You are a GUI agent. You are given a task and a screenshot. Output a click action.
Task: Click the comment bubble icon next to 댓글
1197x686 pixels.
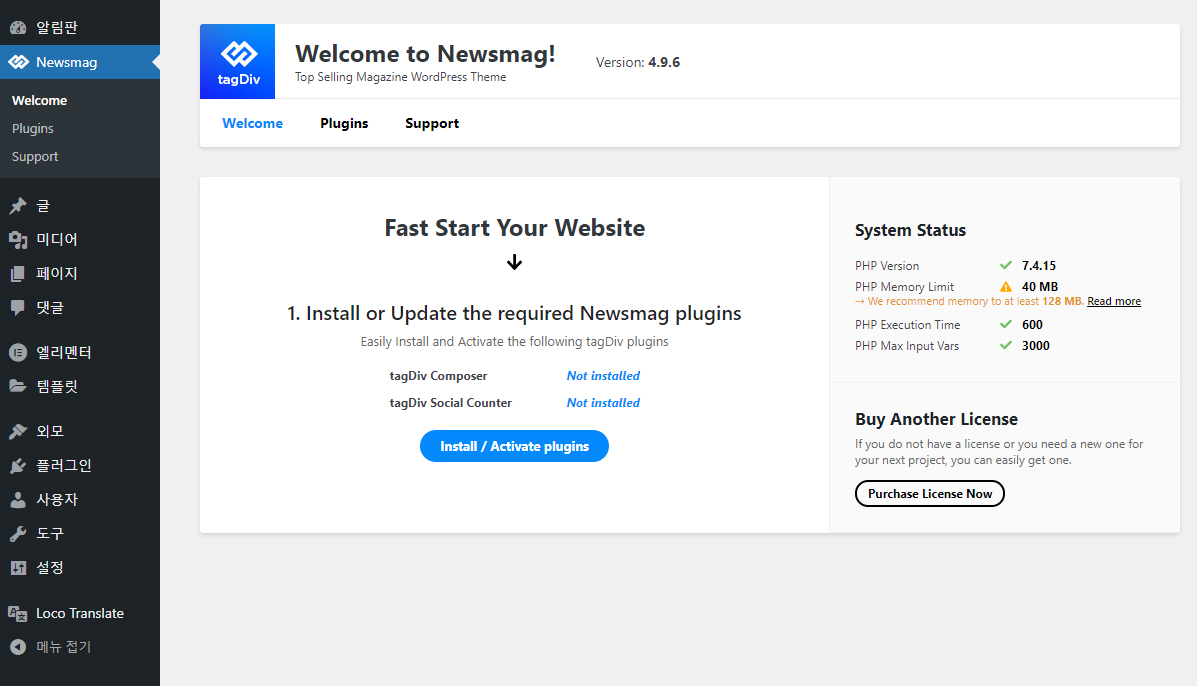(18, 308)
